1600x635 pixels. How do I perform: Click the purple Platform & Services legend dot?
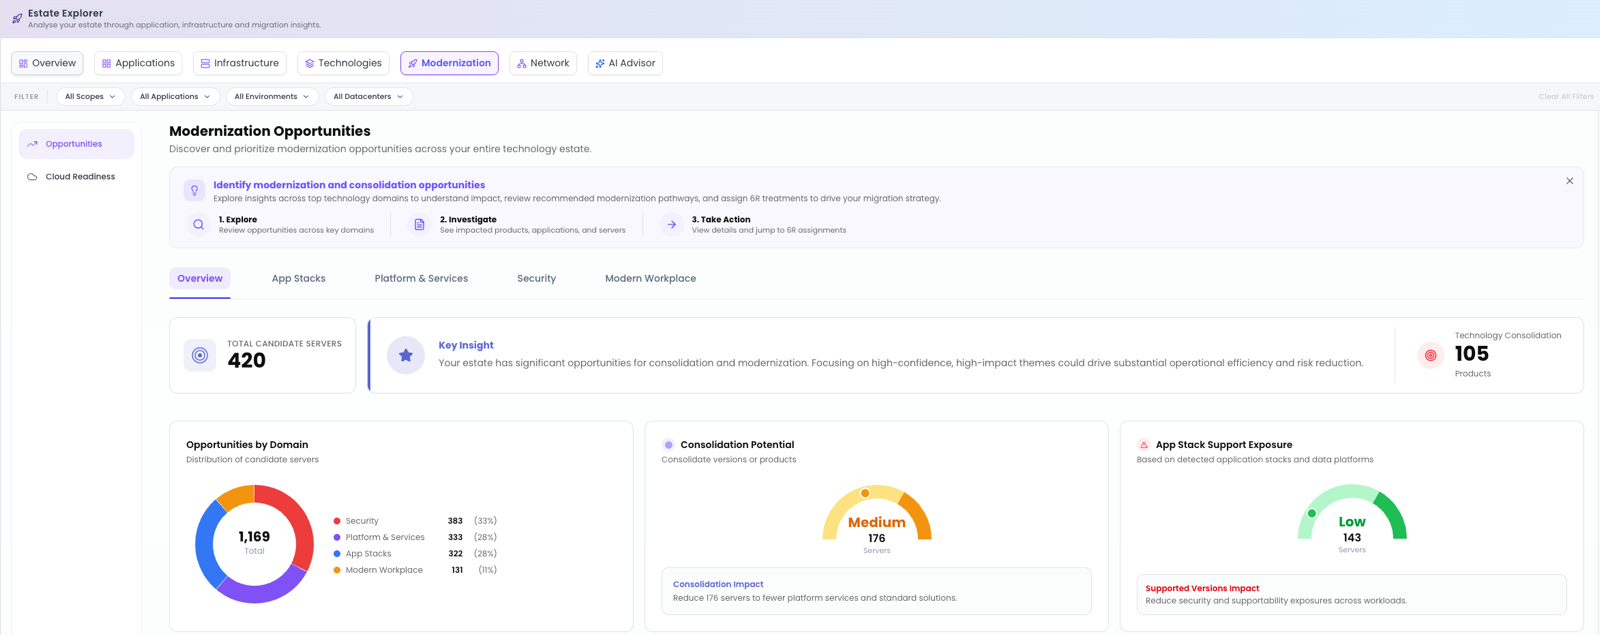337,537
